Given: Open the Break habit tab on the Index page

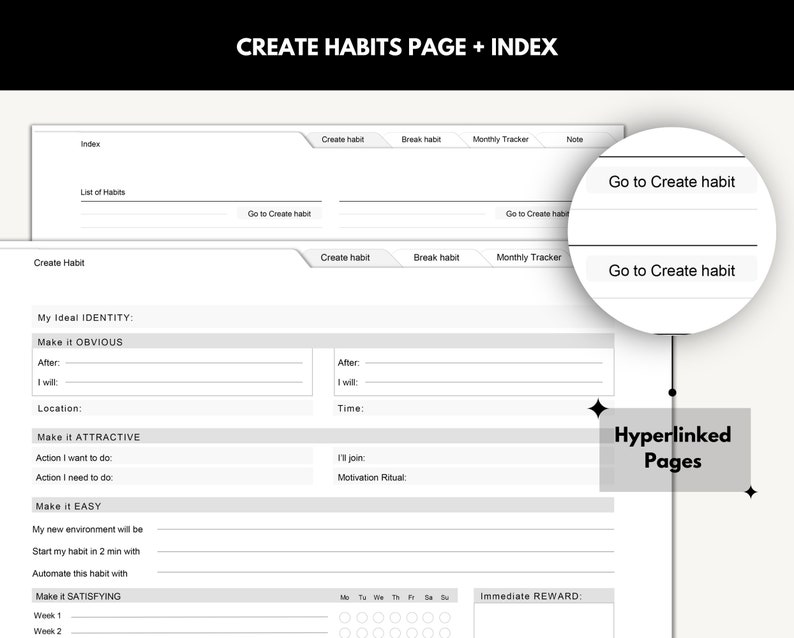Looking at the screenshot, I should tap(421, 139).
